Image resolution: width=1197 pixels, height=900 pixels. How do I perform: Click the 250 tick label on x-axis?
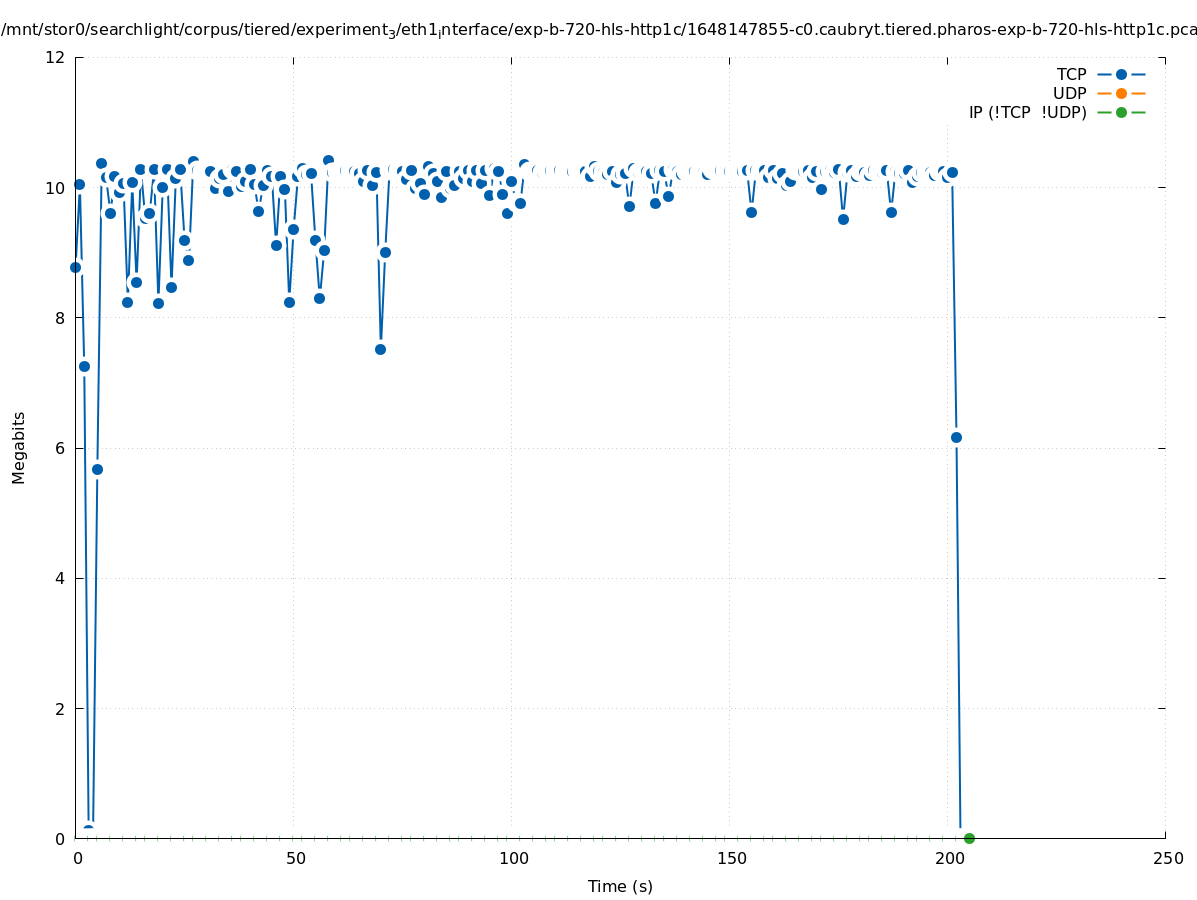pyautogui.click(x=1167, y=859)
